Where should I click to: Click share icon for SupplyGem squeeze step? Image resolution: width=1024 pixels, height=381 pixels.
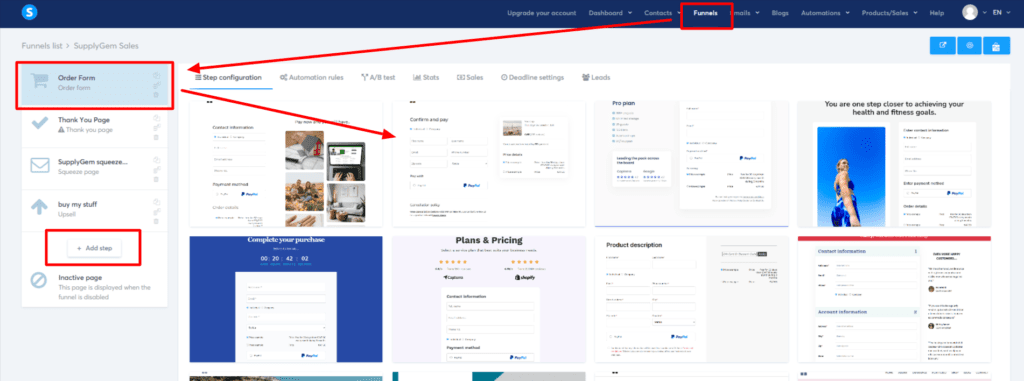(x=156, y=169)
